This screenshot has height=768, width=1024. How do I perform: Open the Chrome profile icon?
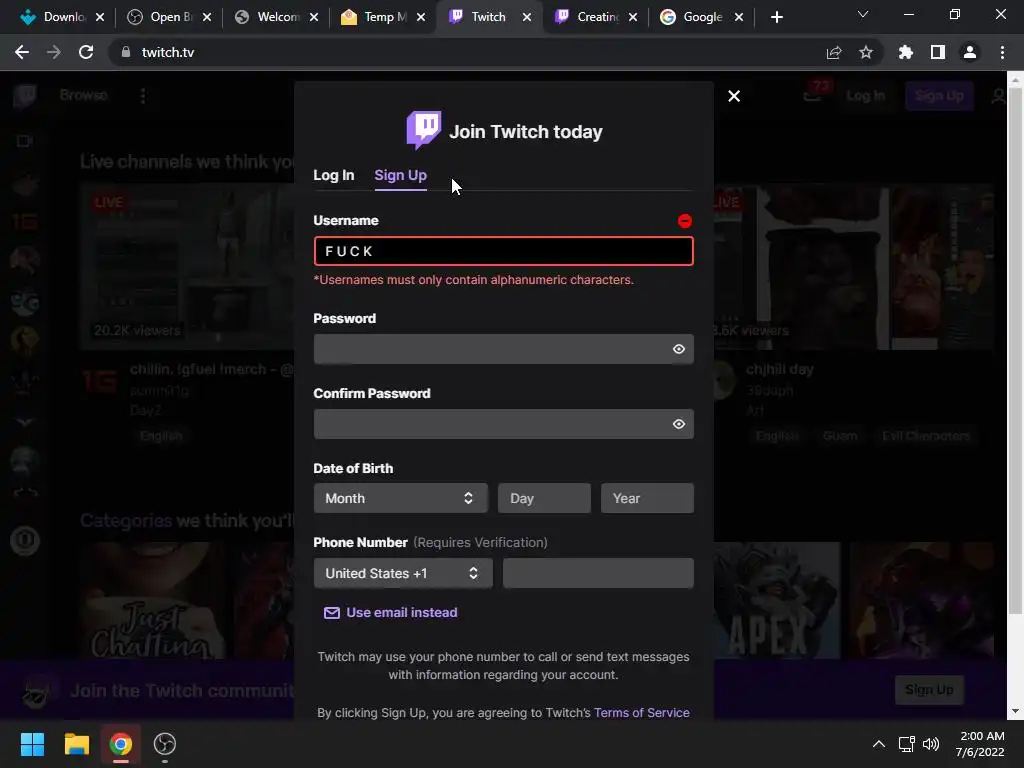tap(970, 52)
